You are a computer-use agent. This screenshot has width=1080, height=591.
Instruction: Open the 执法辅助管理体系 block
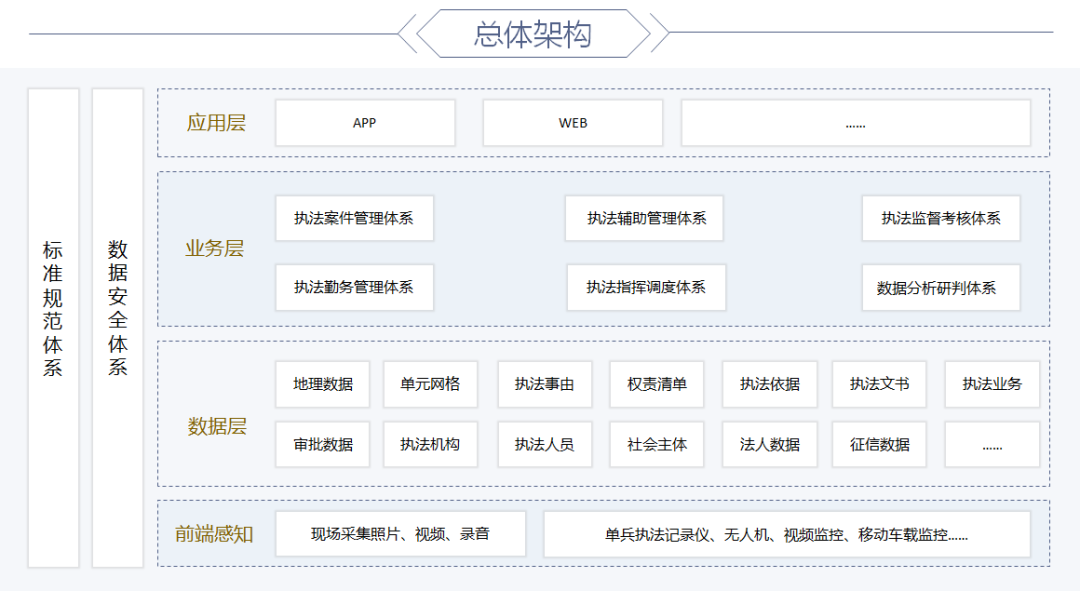coord(644,218)
